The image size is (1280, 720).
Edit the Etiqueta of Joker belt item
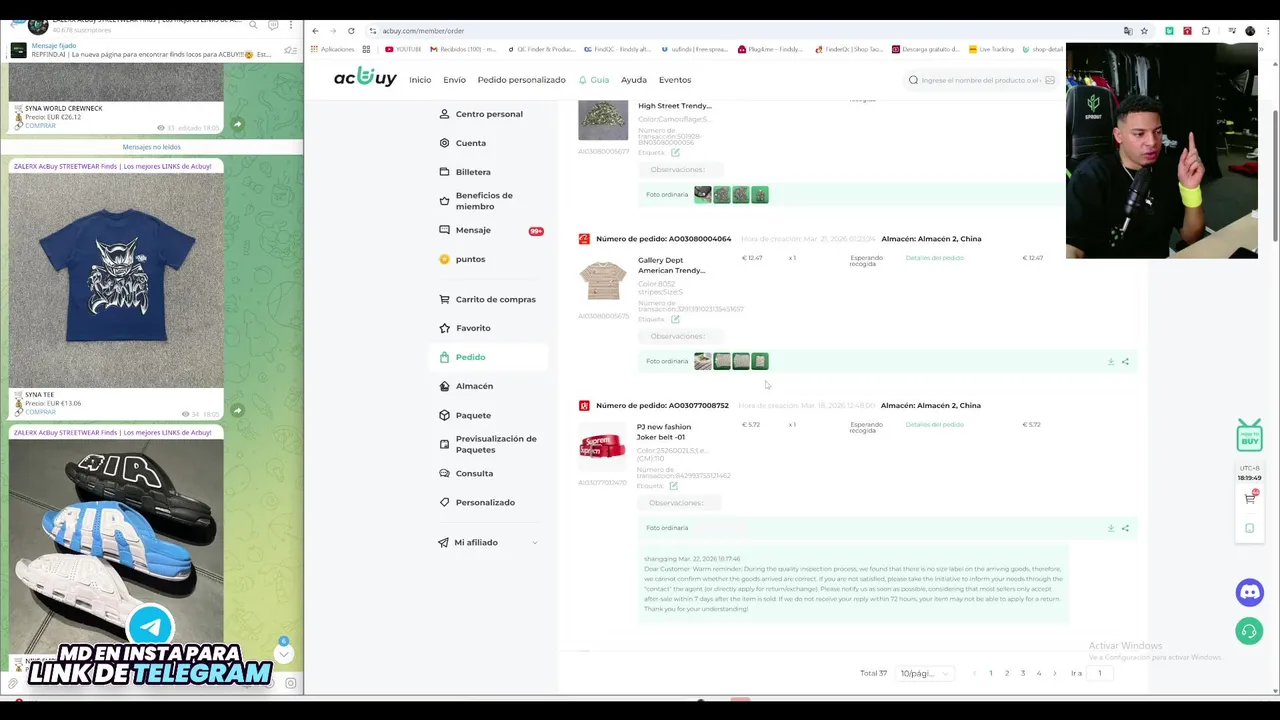[673, 486]
